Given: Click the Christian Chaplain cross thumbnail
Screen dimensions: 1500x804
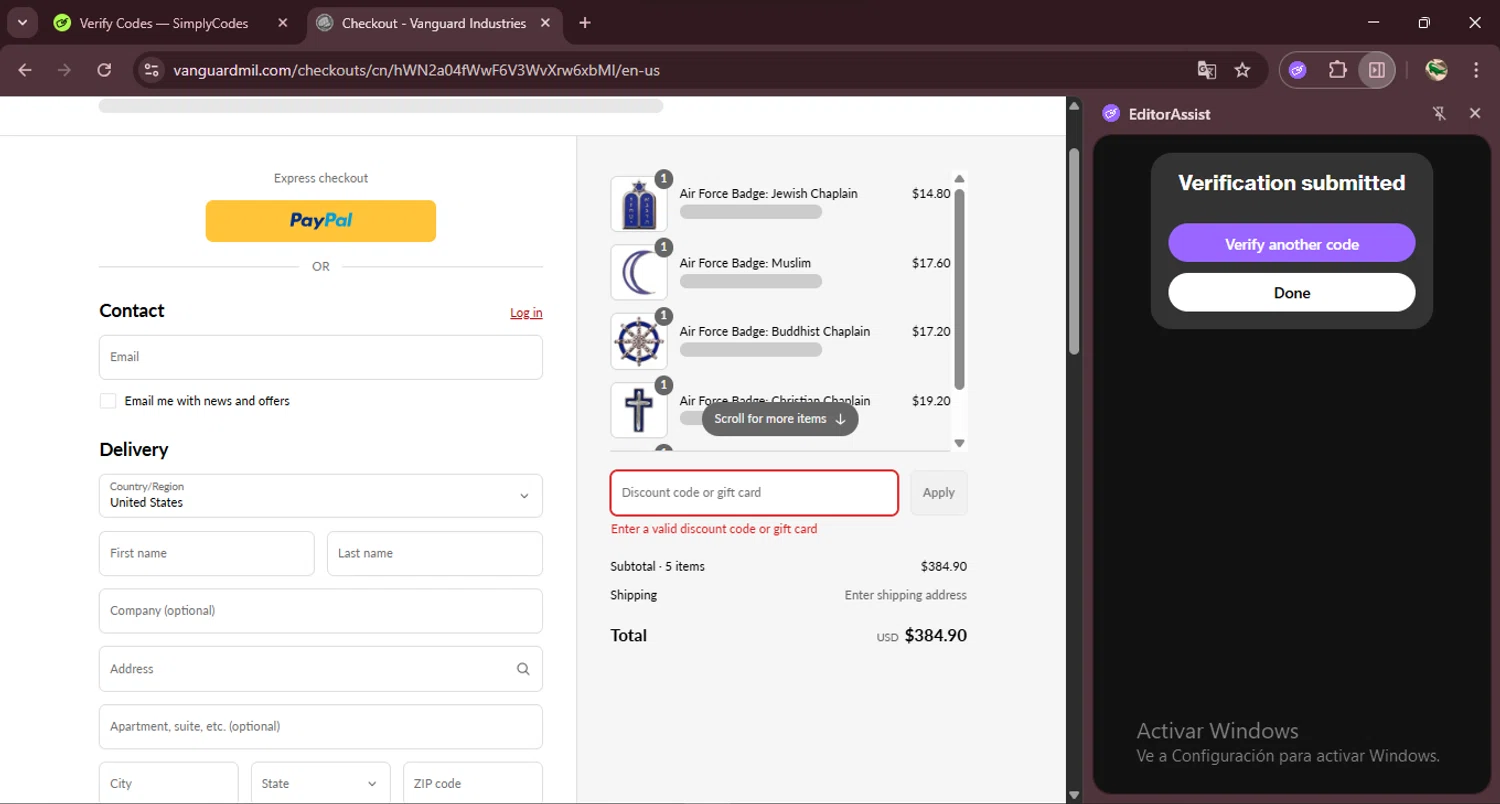Looking at the screenshot, I should click(x=639, y=410).
